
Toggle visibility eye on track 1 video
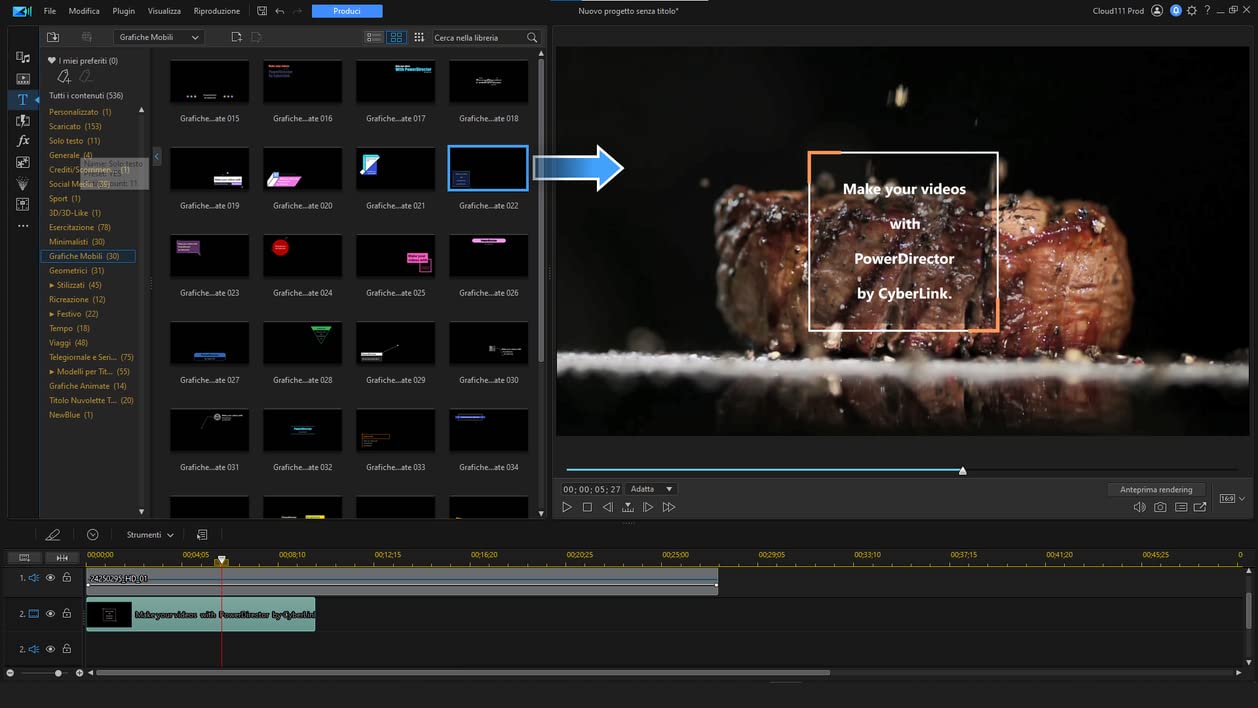(51, 578)
